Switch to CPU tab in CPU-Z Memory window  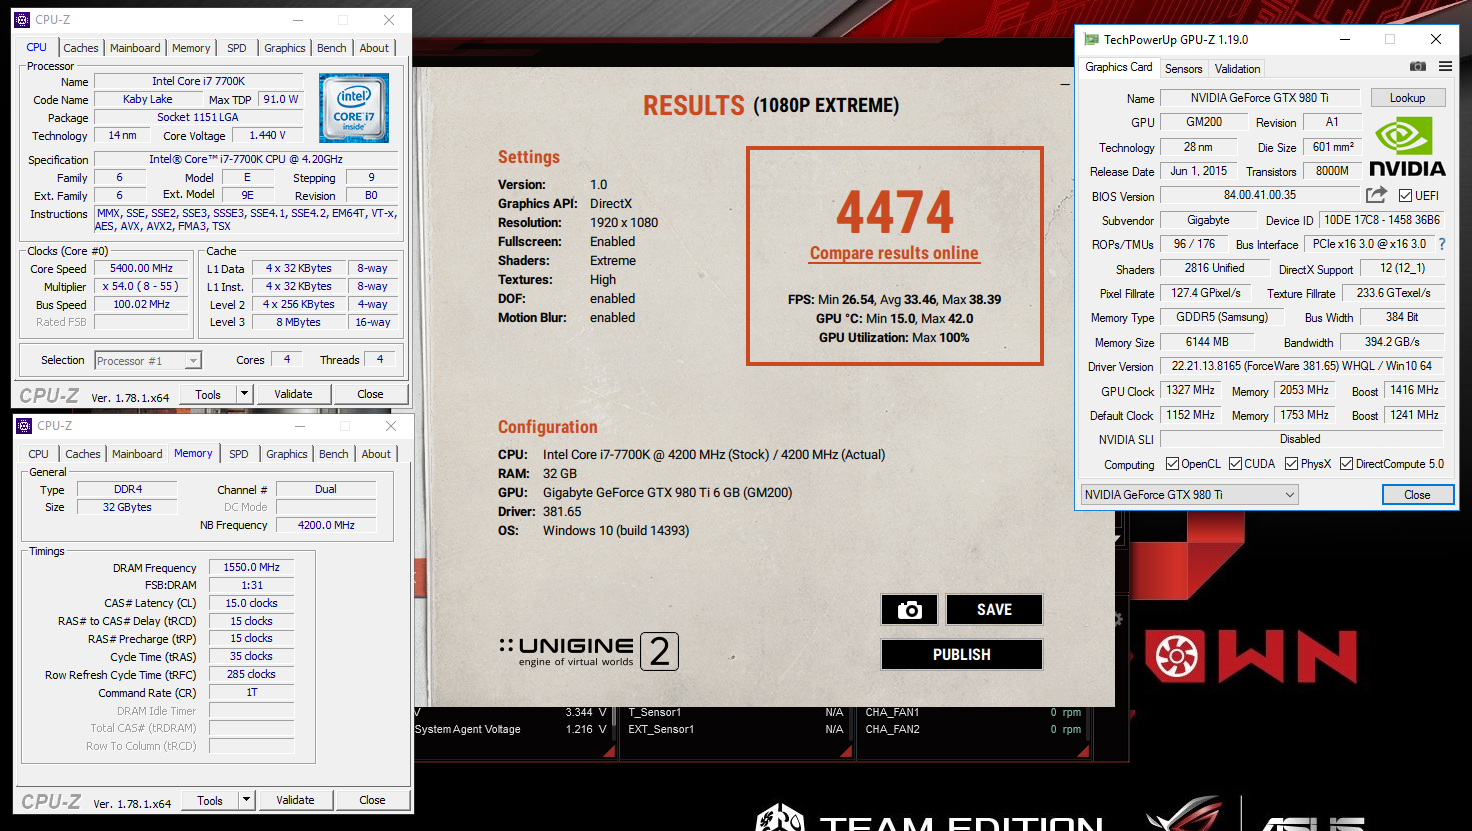pos(39,454)
